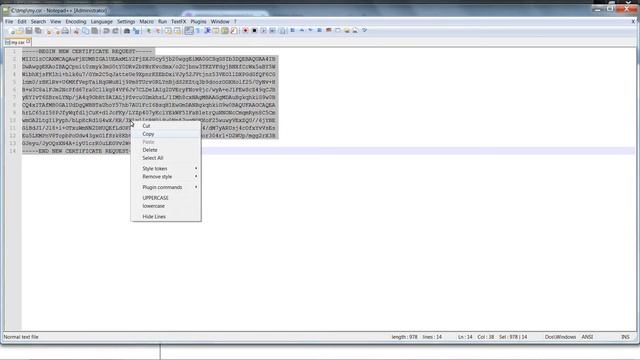
Task: Expand the Remove style submenu
Action: pyautogui.click(x=166, y=177)
